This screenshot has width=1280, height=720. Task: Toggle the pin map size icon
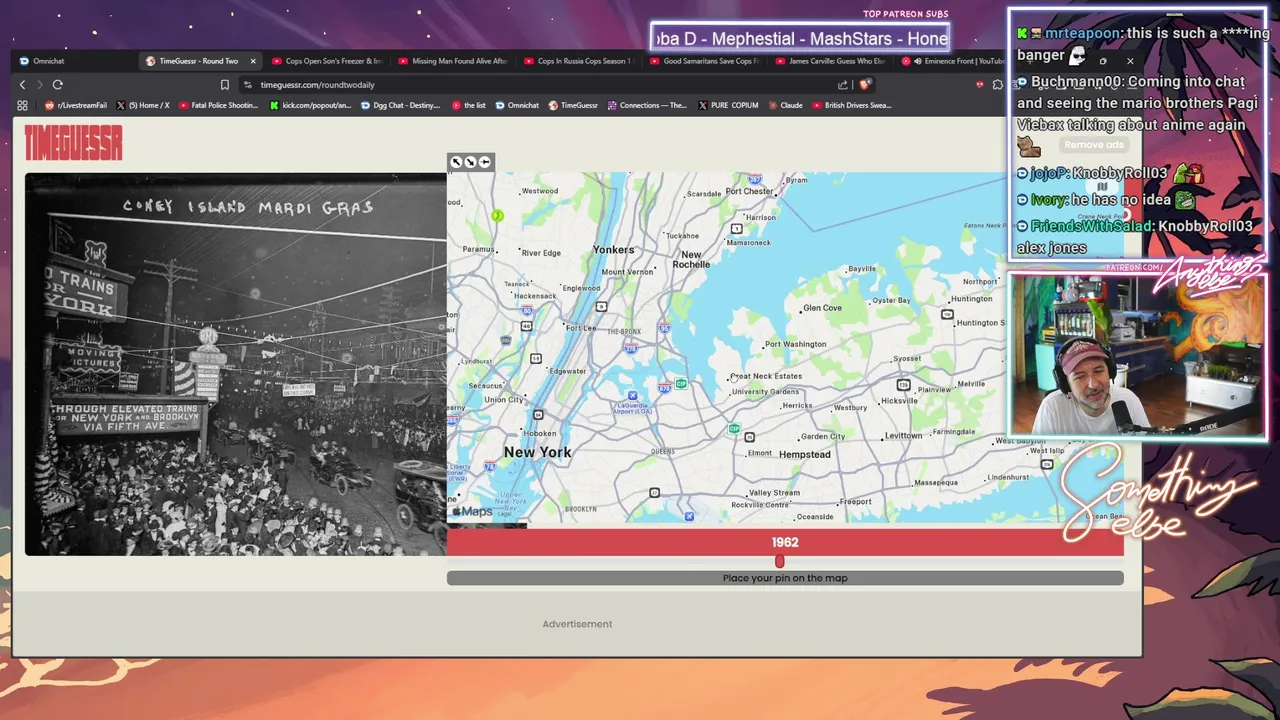tap(485, 162)
